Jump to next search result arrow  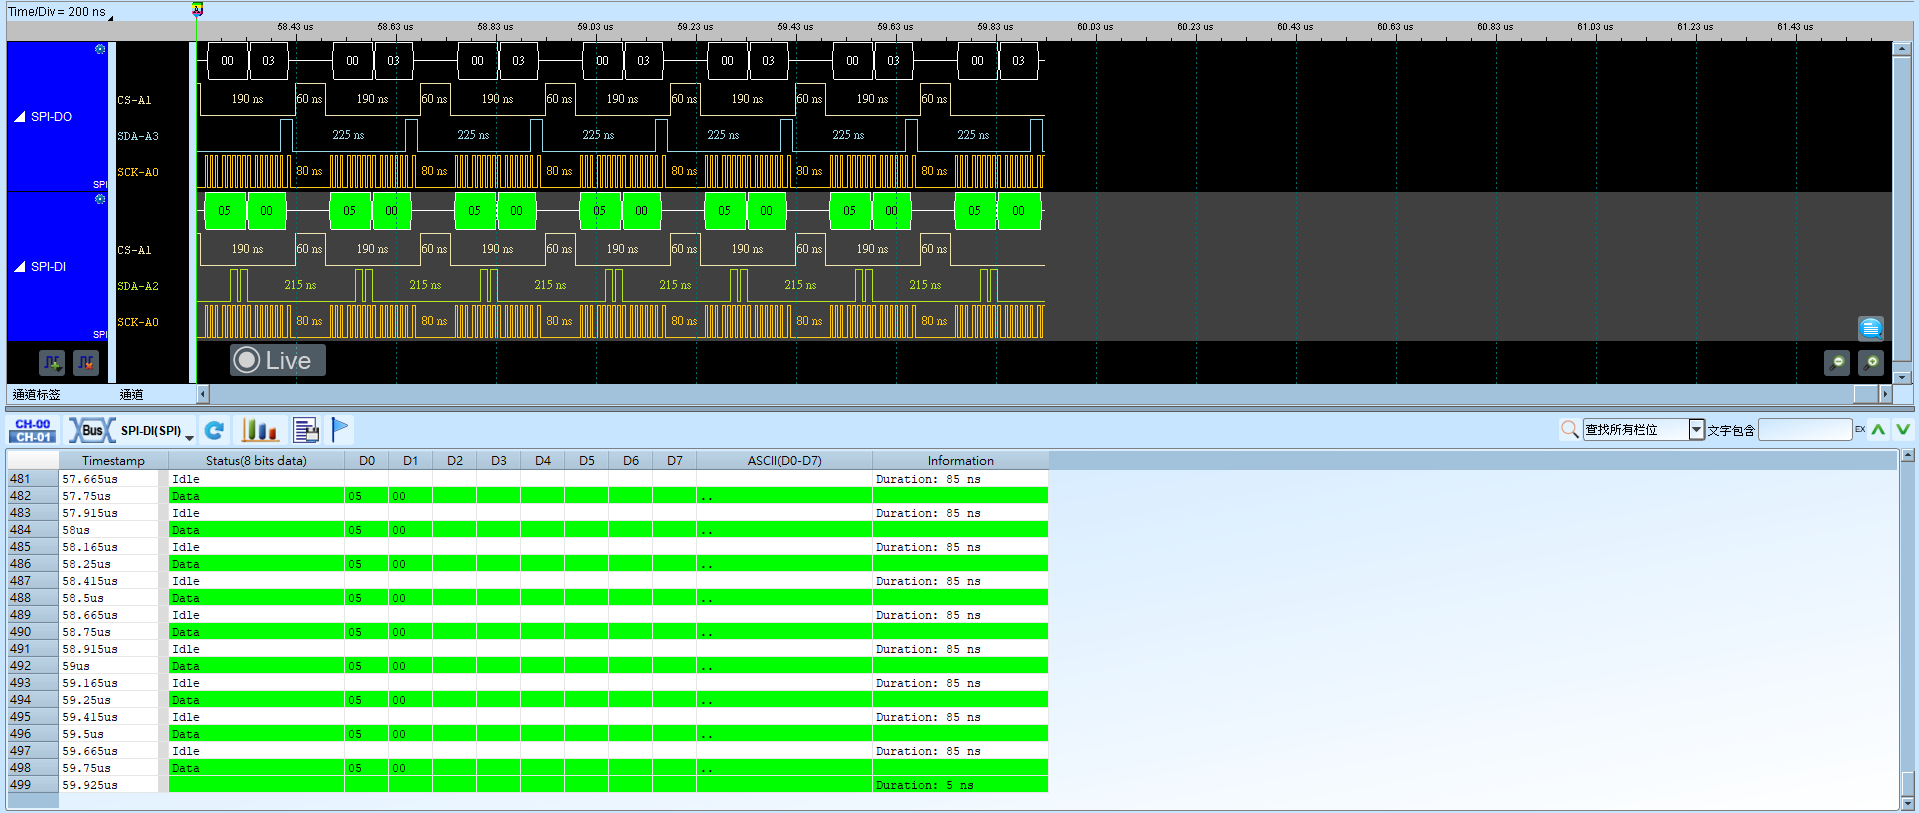pyautogui.click(x=1903, y=429)
